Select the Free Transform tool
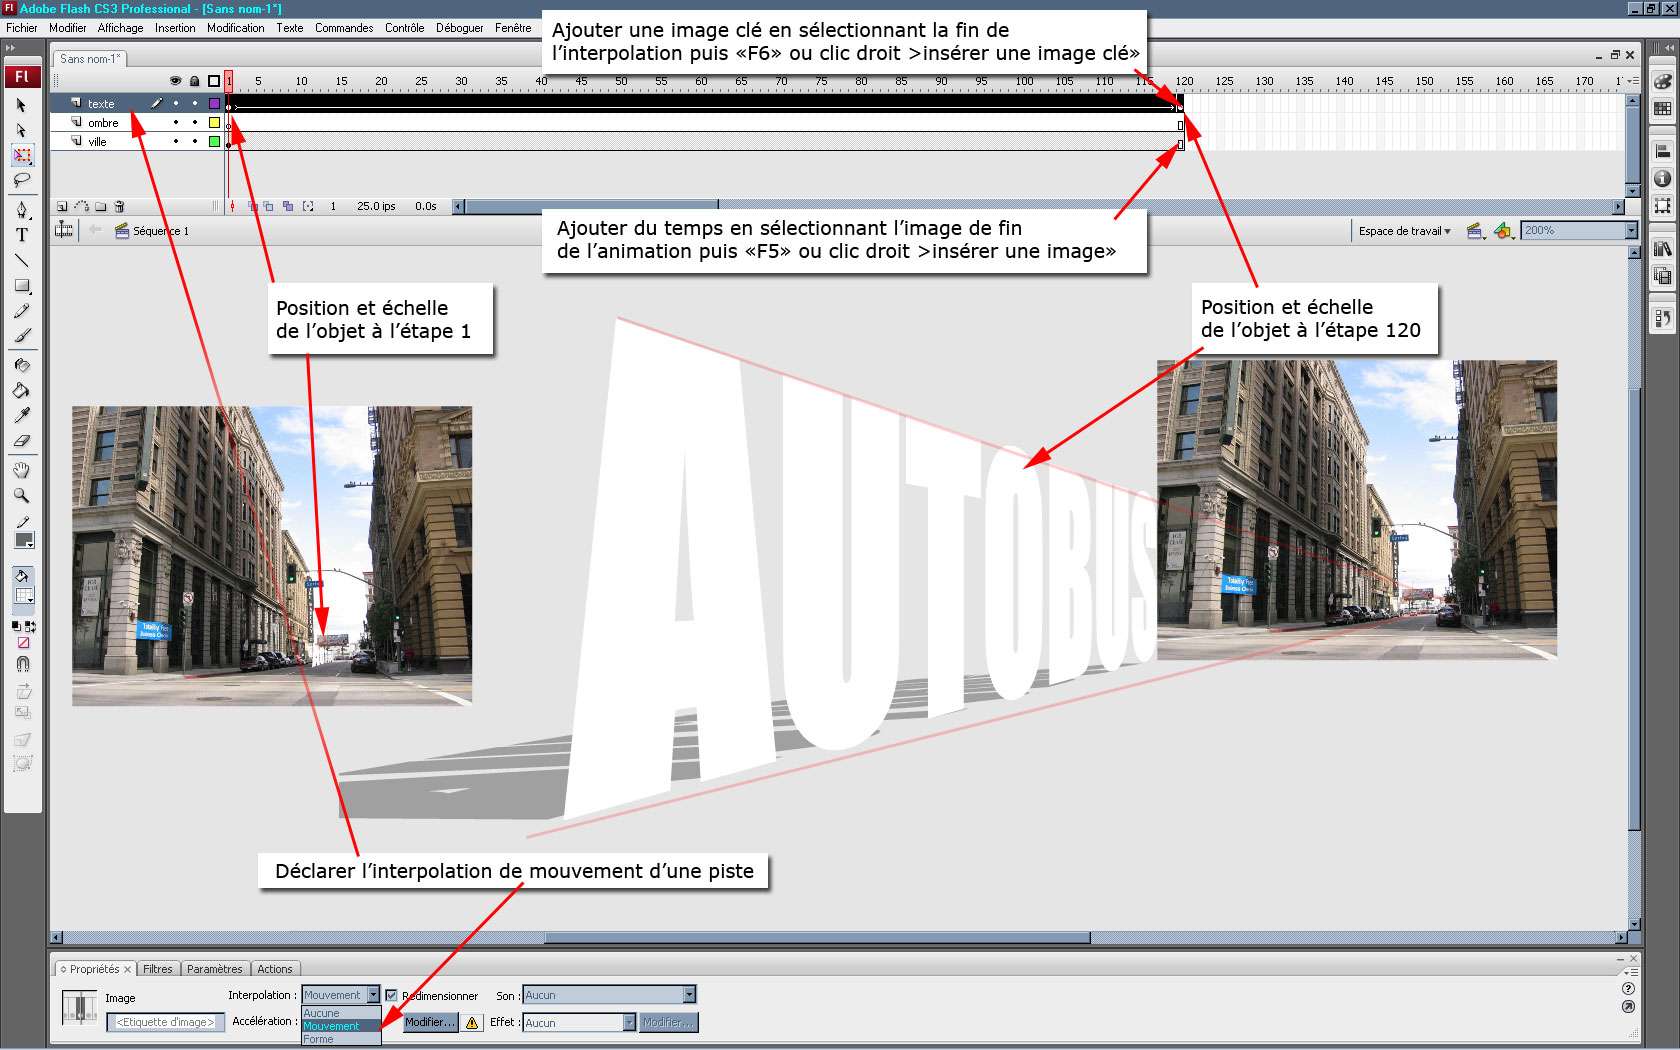 click(x=22, y=155)
